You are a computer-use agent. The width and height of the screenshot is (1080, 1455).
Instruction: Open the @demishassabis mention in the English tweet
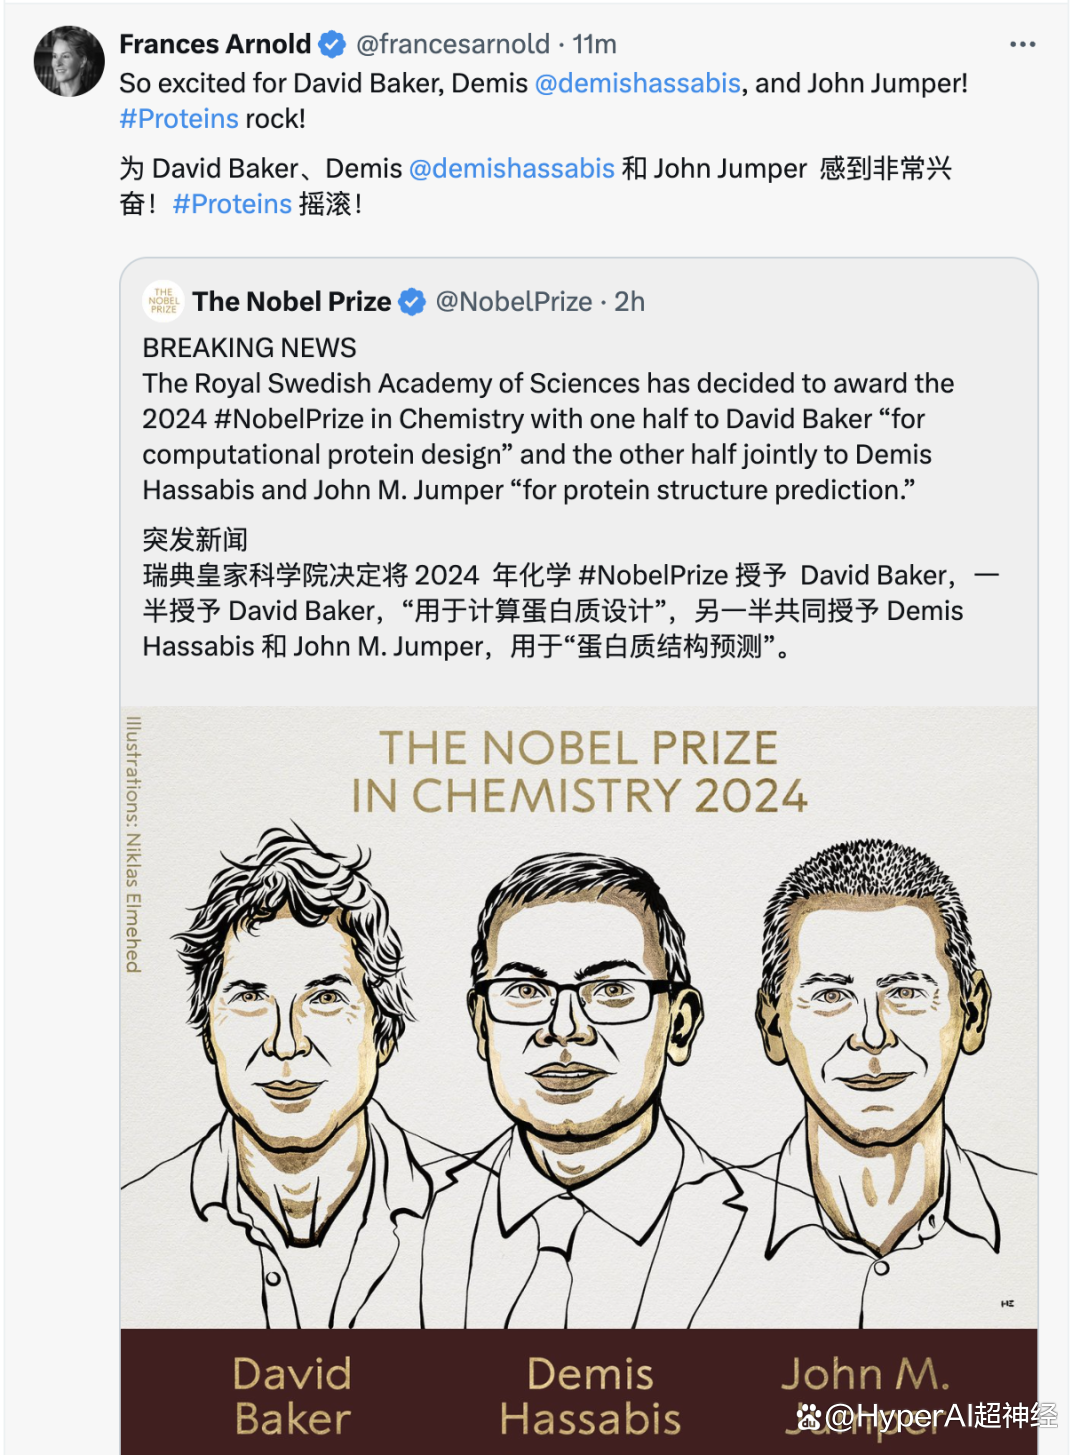click(x=638, y=83)
